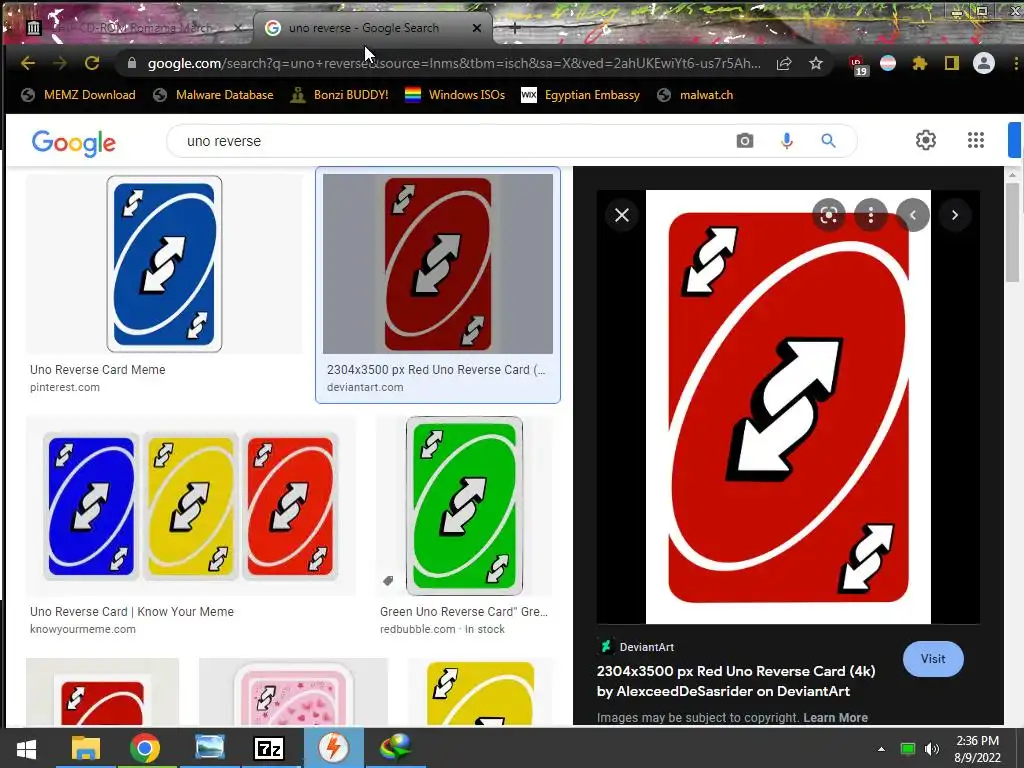Click the Learn More copyright link
This screenshot has height=768, width=1024.
point(835,718)
